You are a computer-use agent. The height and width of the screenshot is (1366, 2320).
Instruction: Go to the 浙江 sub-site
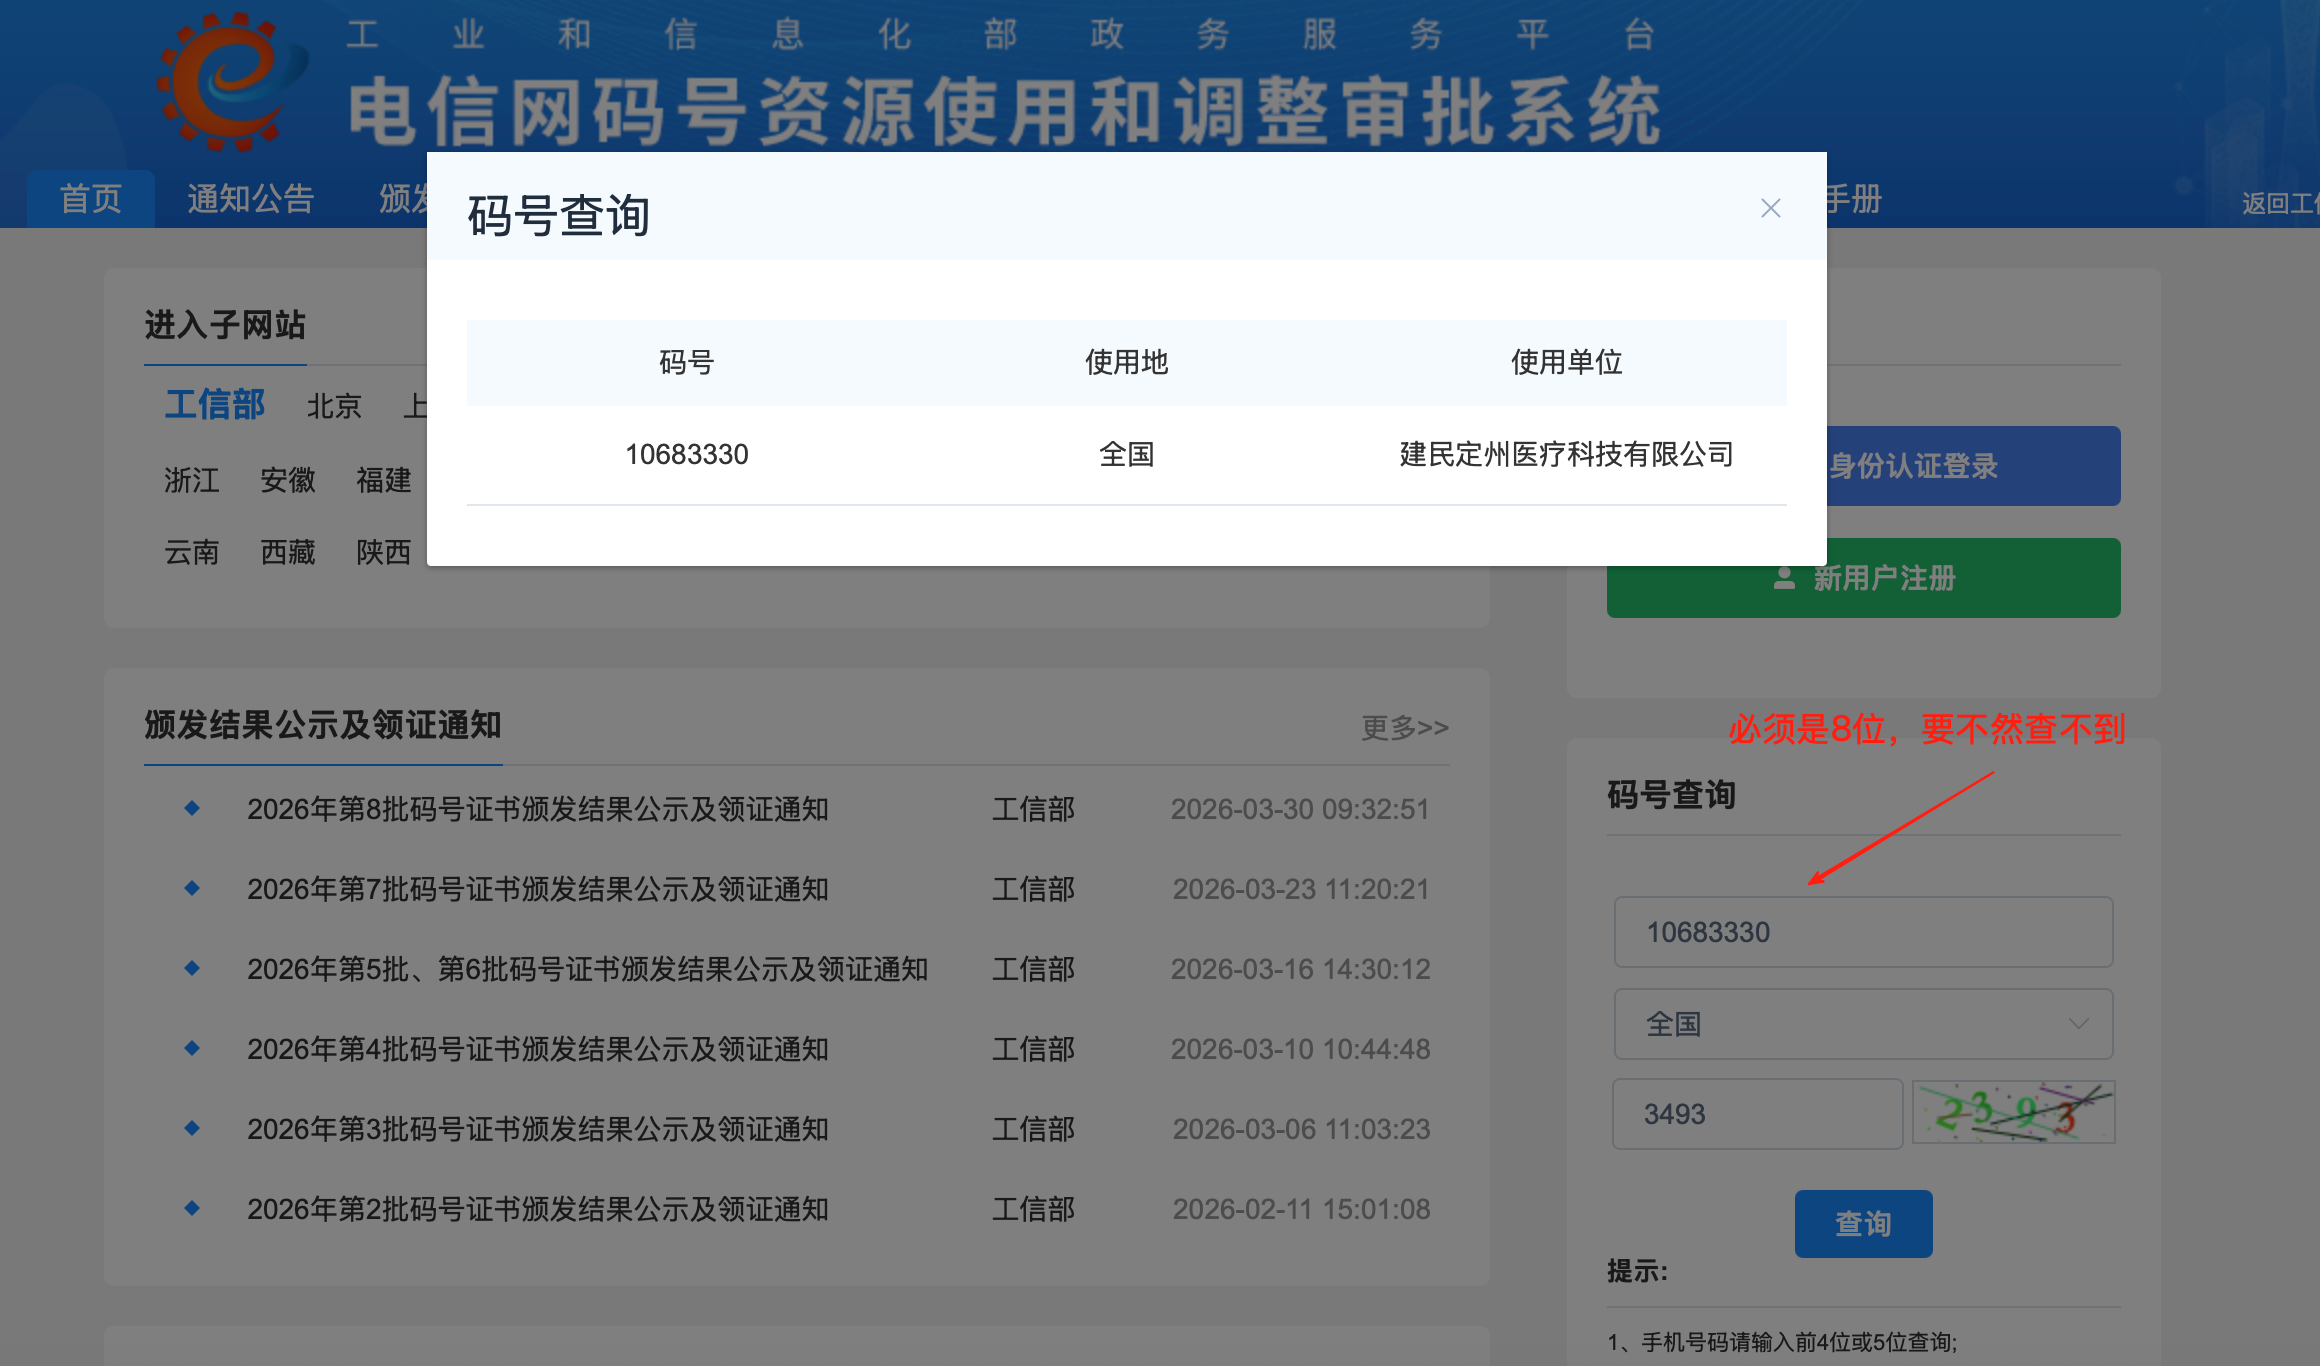coord(192,480)
